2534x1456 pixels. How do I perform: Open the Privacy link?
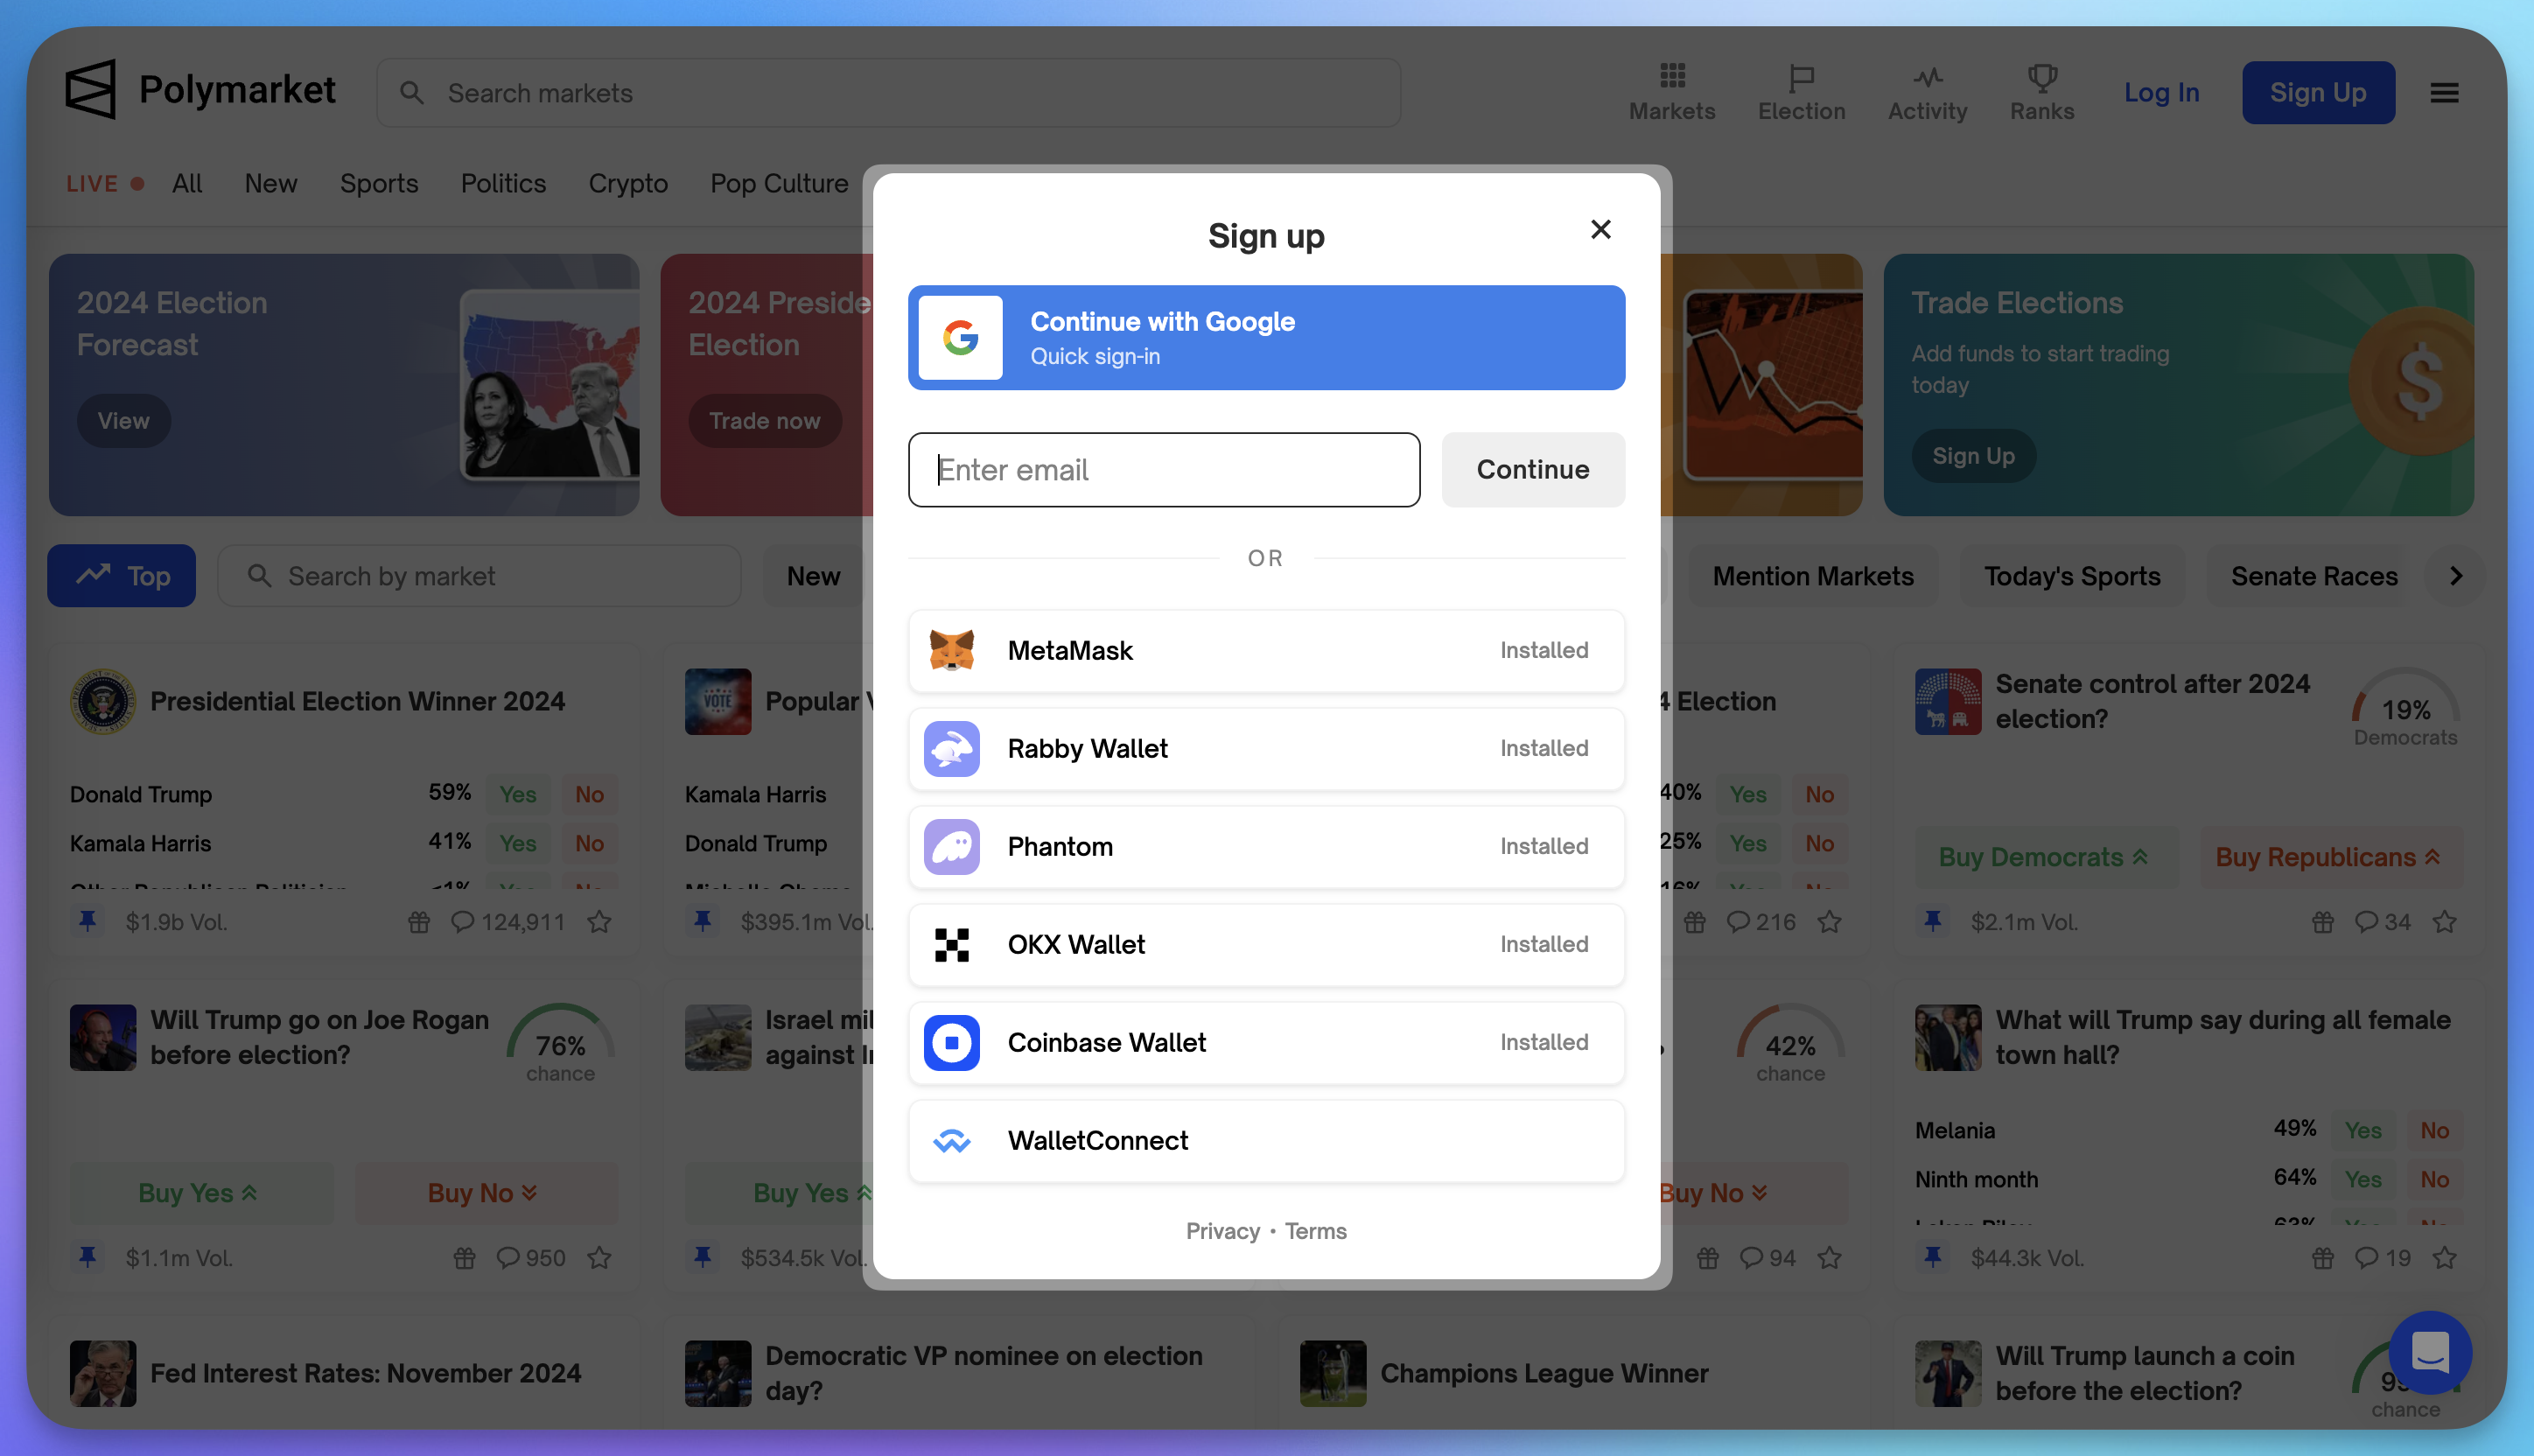[x=1222, y=1231]
